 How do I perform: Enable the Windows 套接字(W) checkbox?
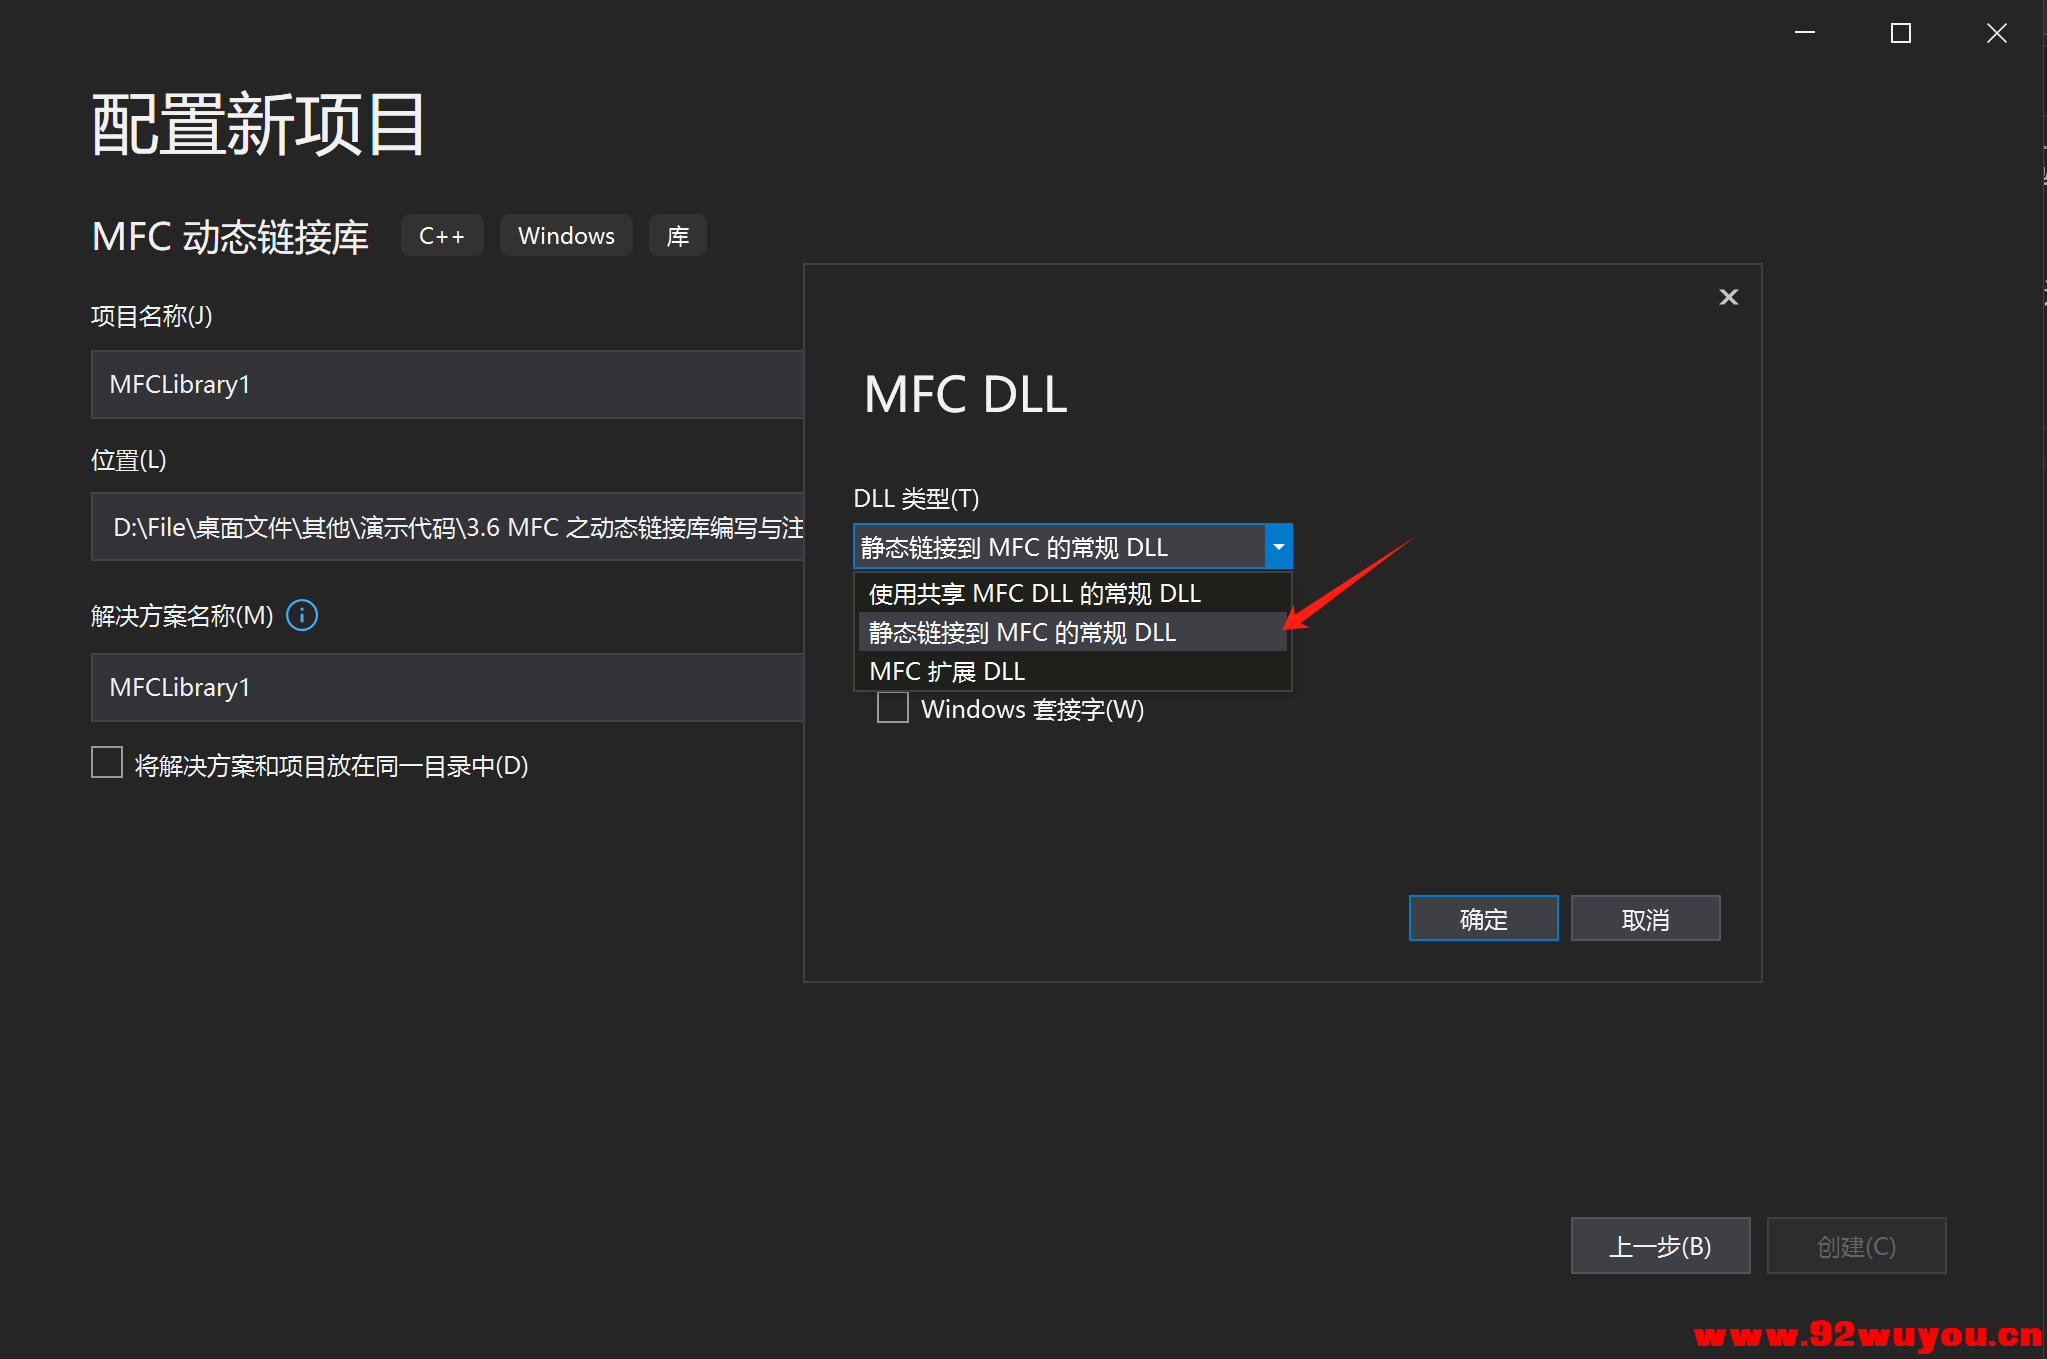[892, 707]
